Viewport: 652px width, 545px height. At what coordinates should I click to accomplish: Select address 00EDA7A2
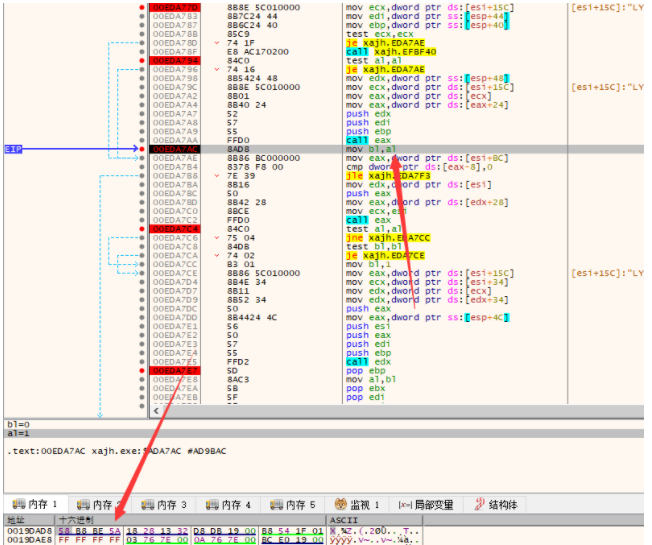175,96
